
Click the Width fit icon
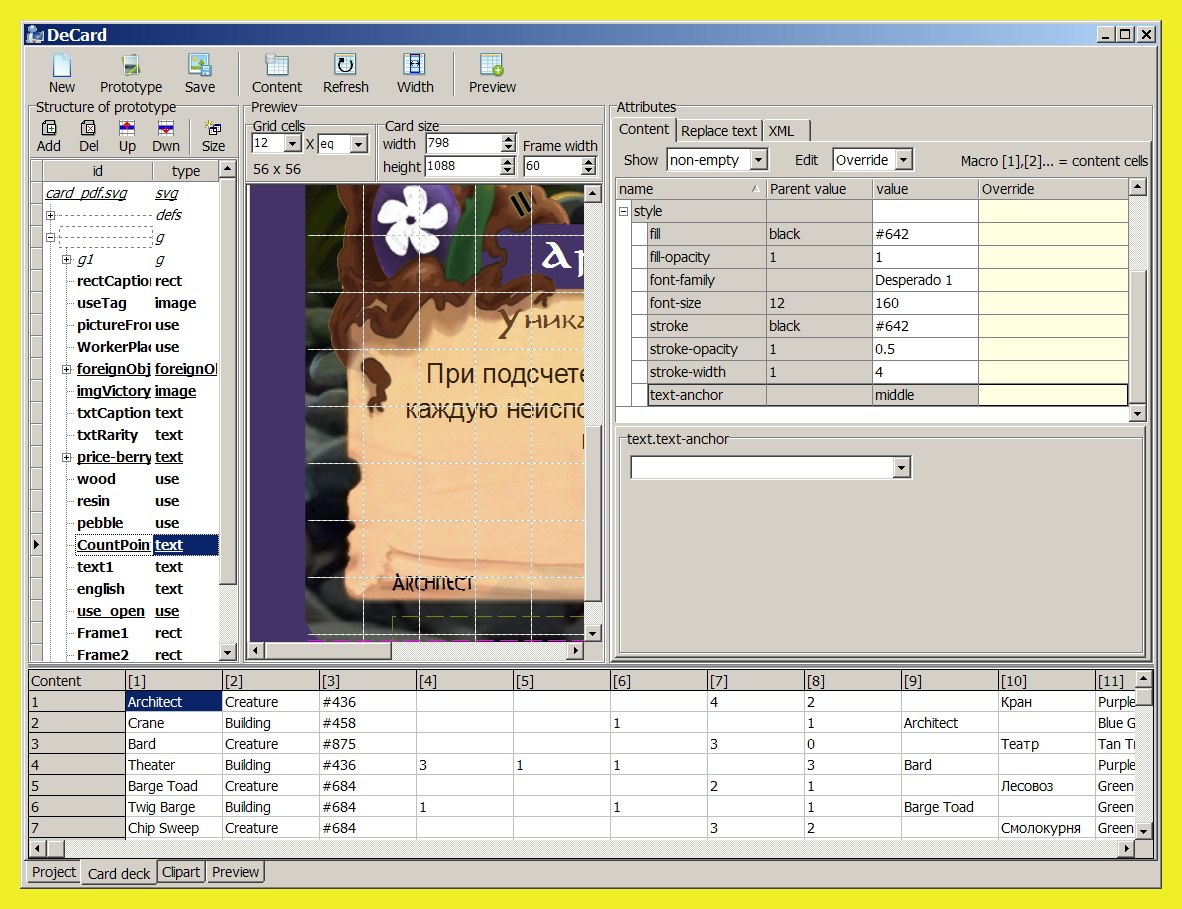[414, 66]
